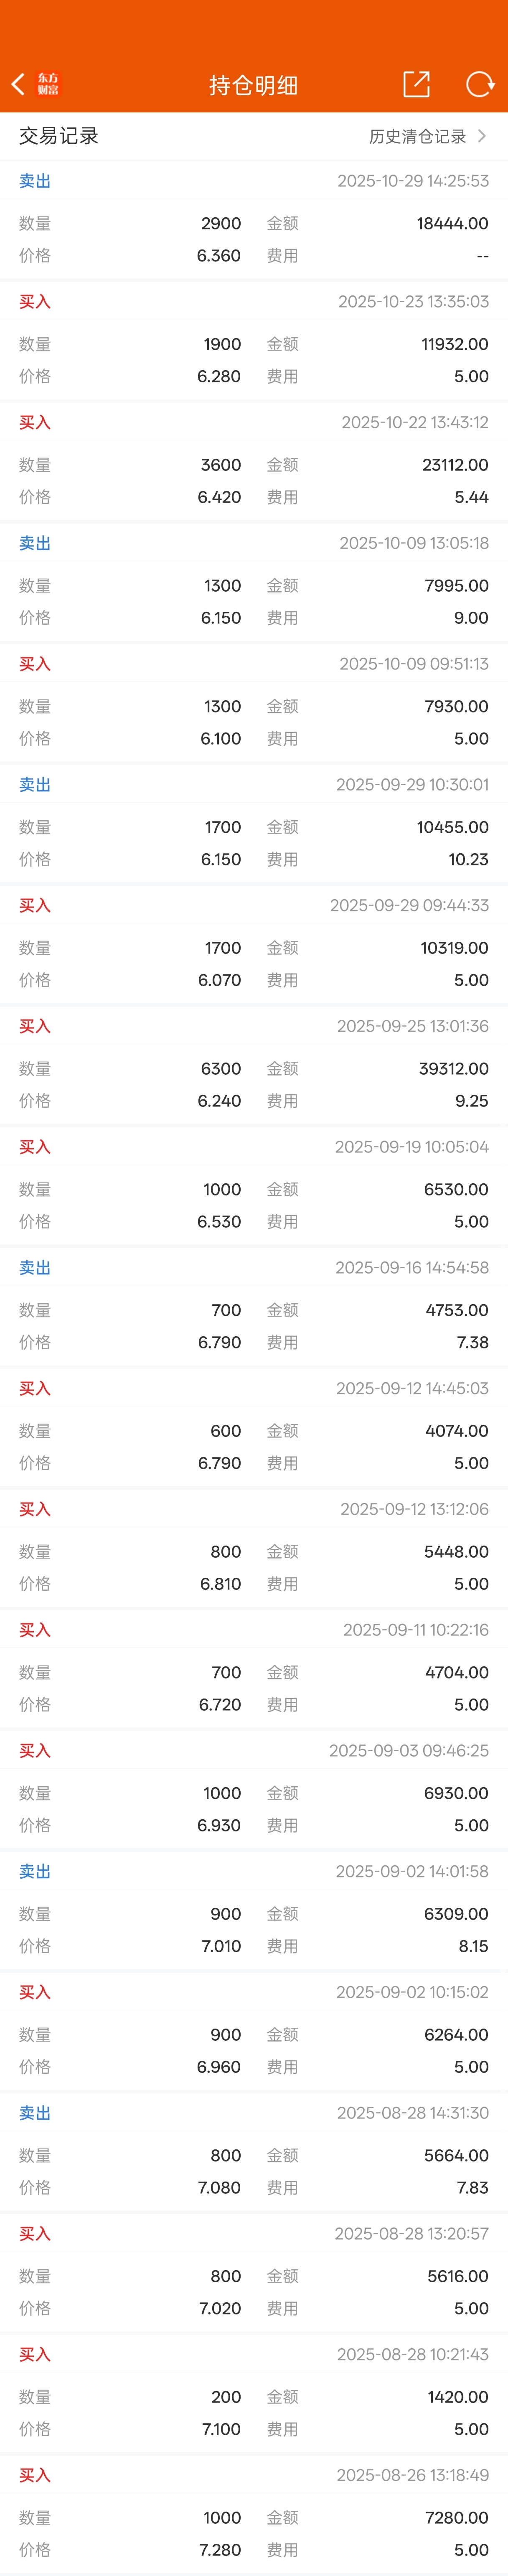Tap the share export icon

416,84
